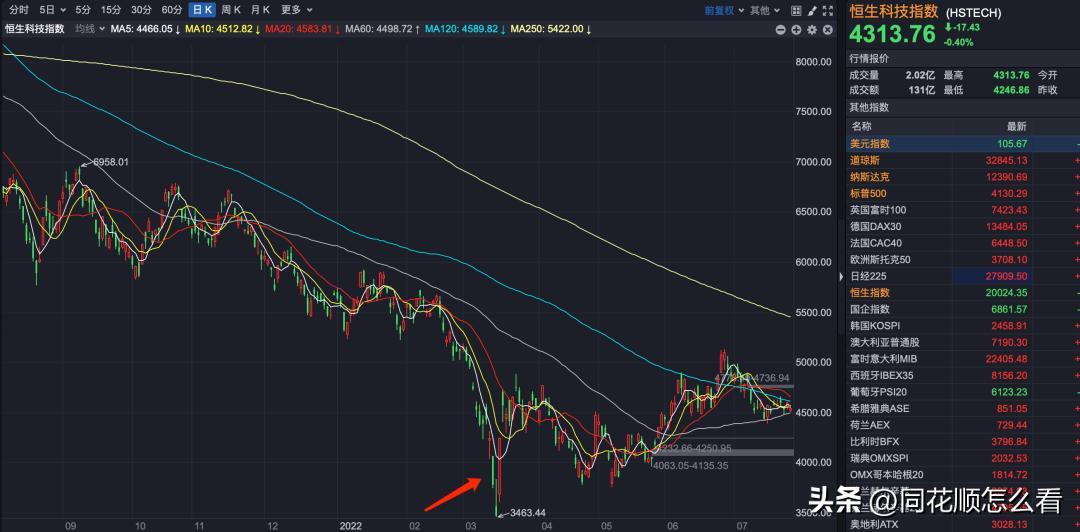Select the 荷兰AEX index row

click(x=963, y=425)
